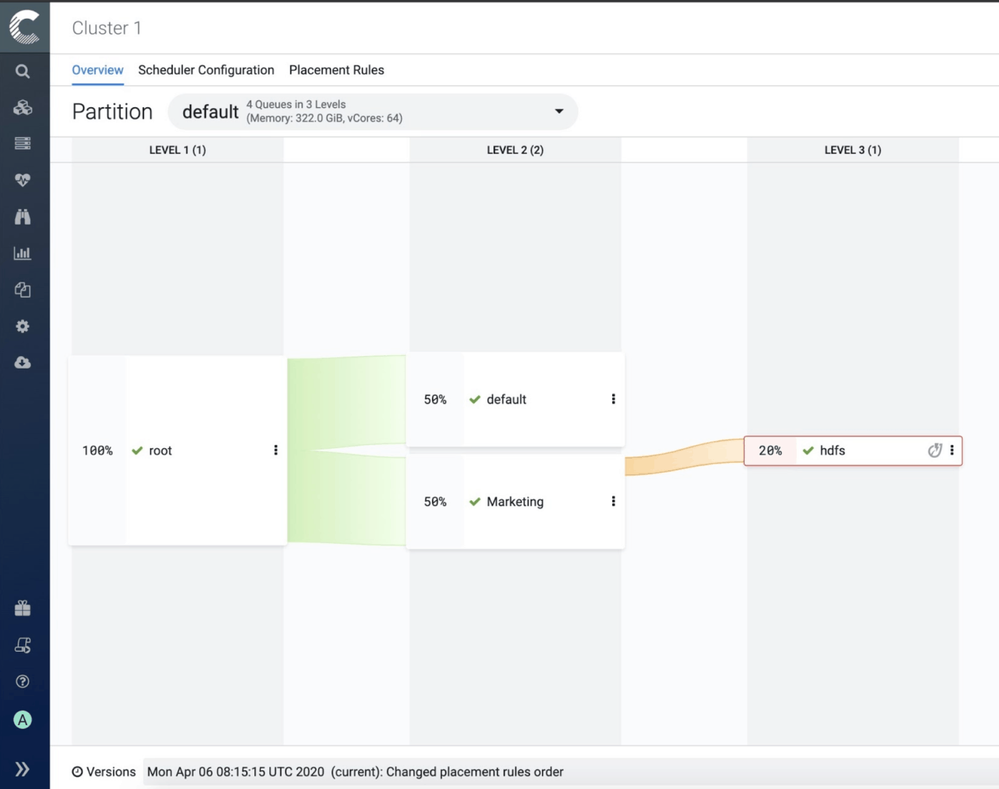Expand the sidebar with the double chevron

tap(22, 769)
